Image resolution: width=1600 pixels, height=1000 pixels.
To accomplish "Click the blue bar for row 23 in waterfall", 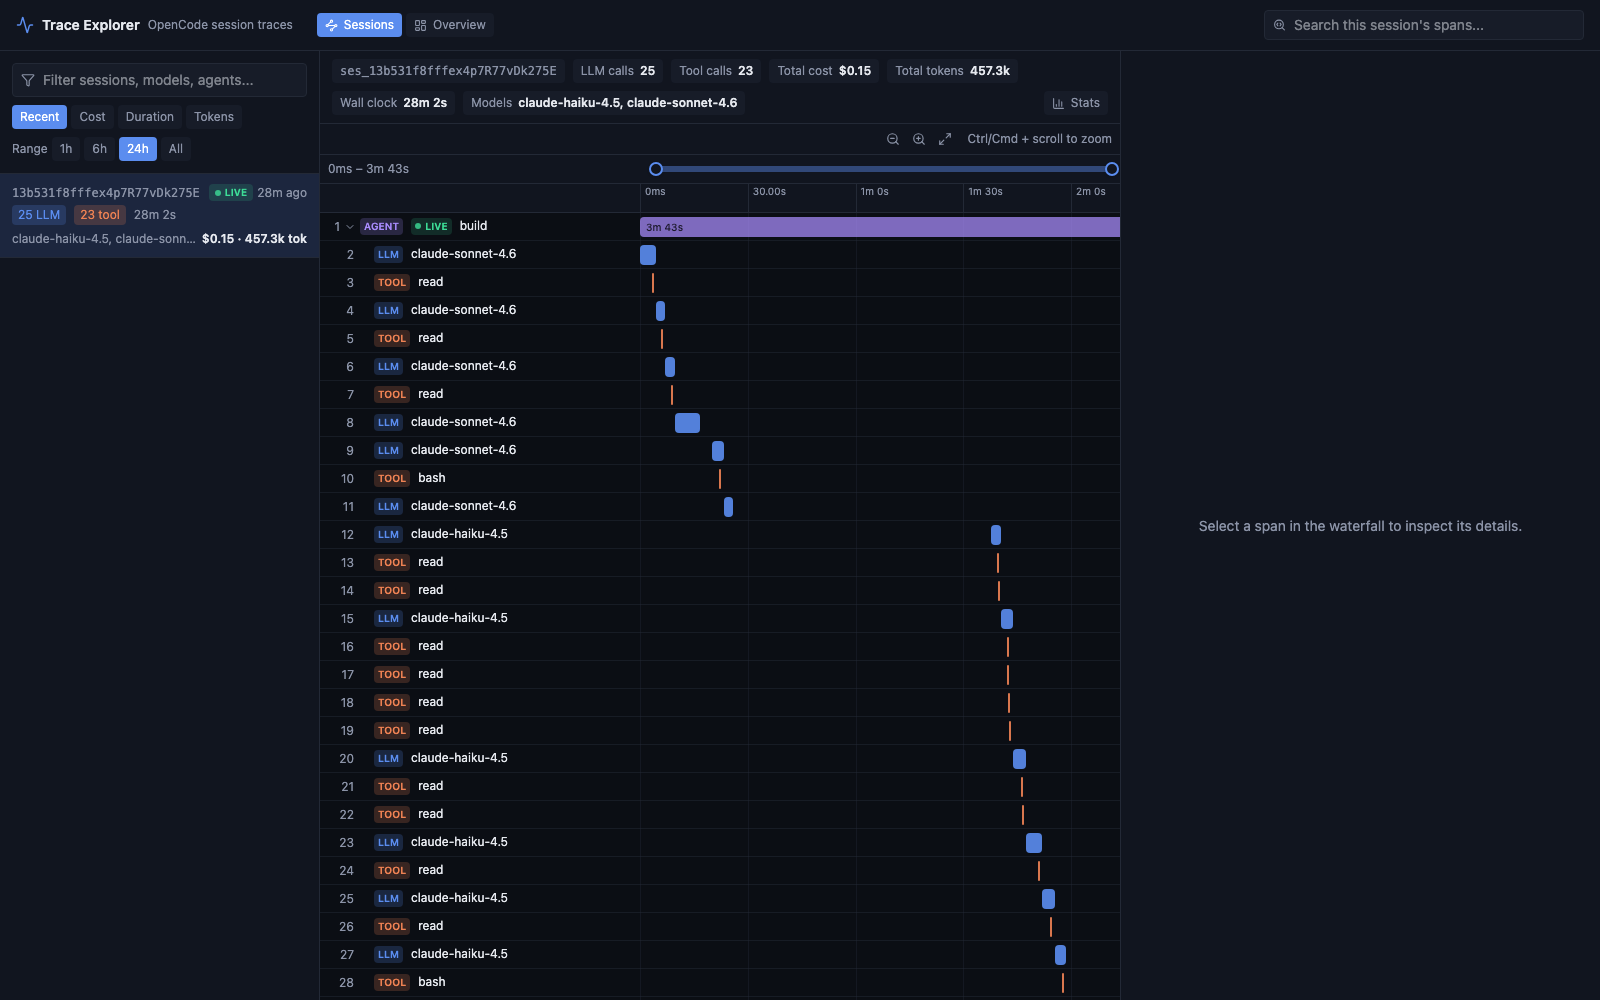I will tap(1034, 843).
